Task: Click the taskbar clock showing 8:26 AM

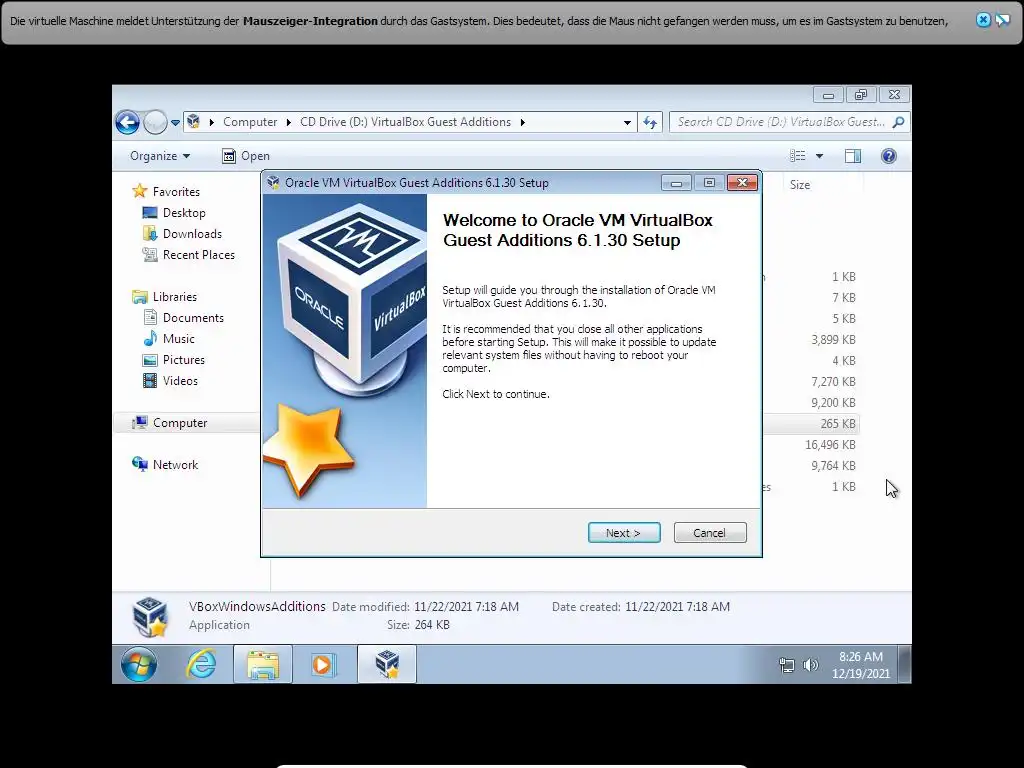Action: (x=861, y=665)
